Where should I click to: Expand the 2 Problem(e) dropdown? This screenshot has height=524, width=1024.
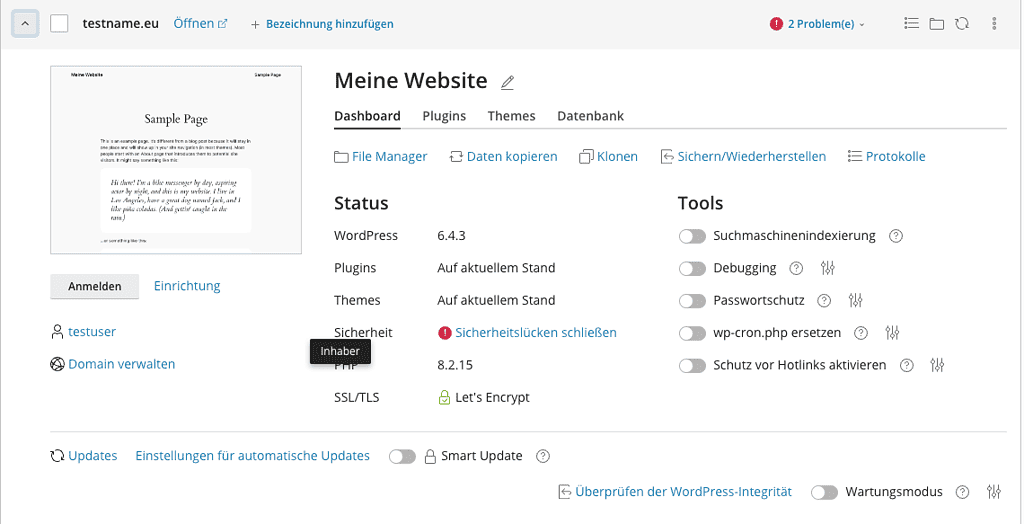[x=818, y=23]
